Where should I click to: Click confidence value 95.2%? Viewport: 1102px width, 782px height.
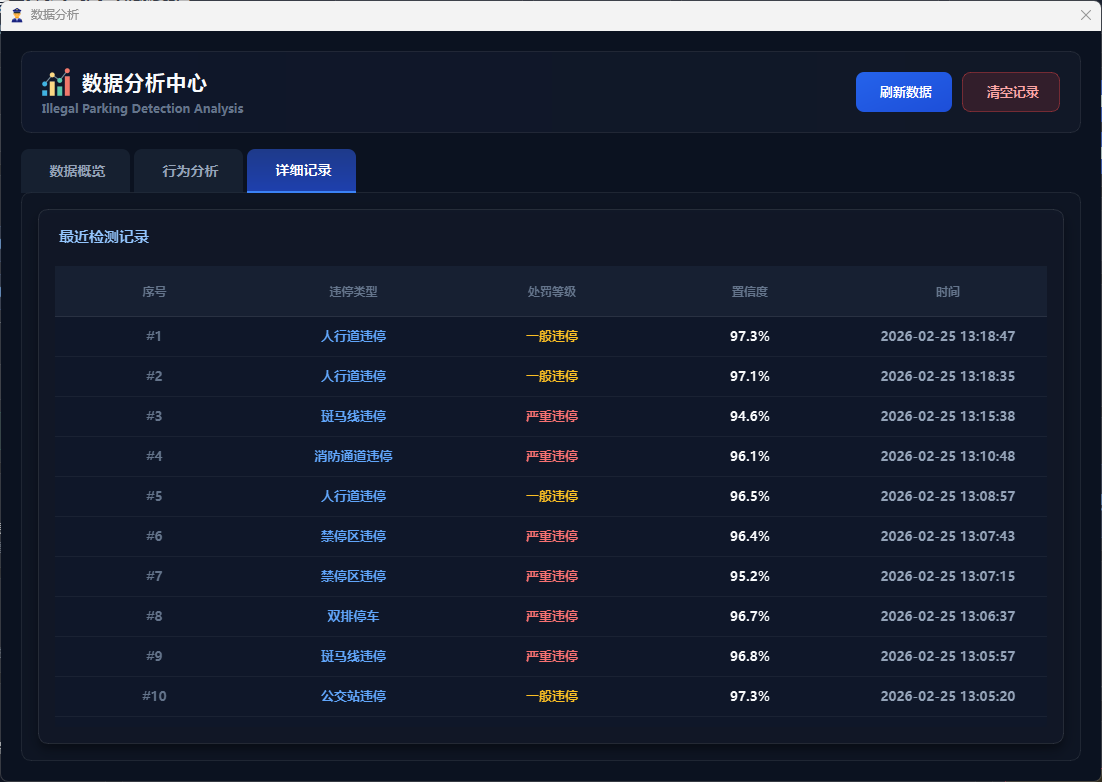click(750, 576)
